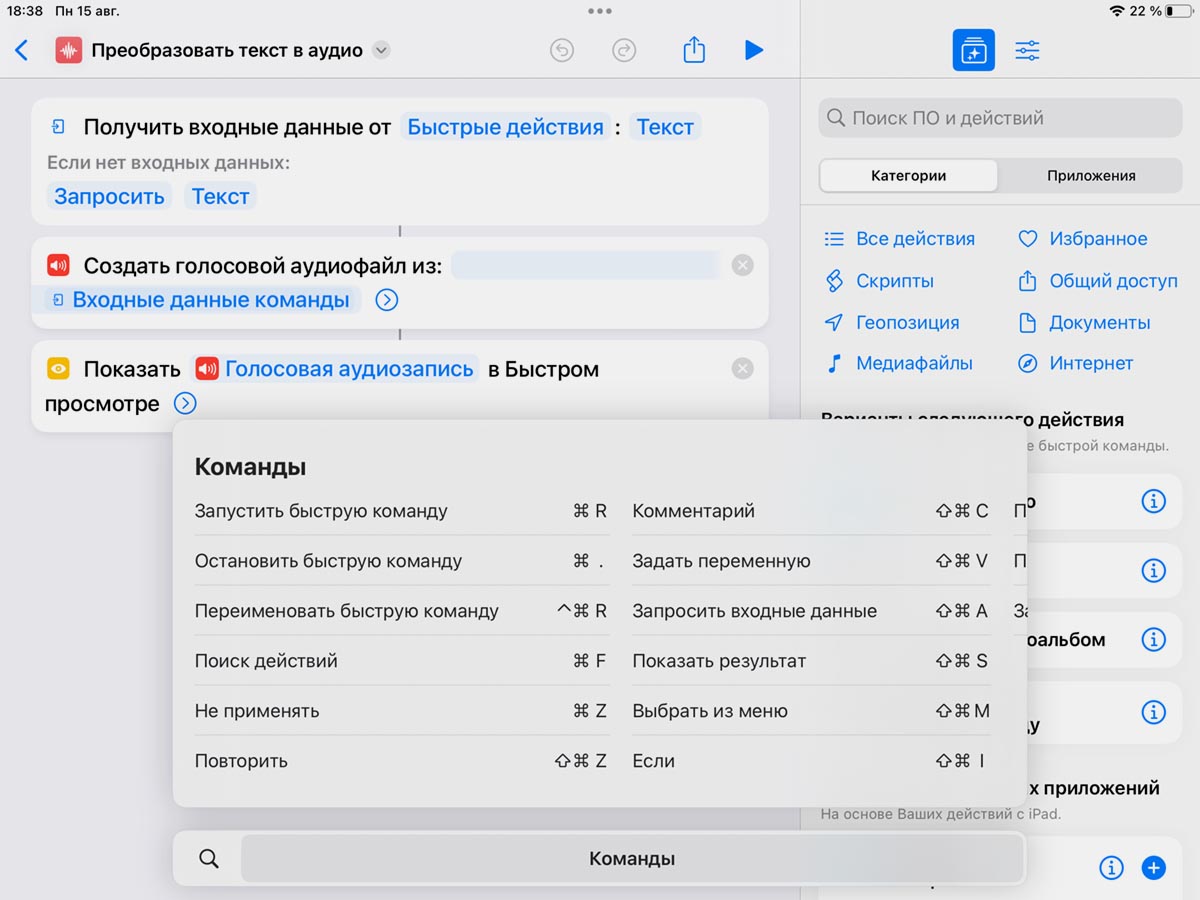Choose 'Переименовать быструю команду' menu item

[x=401, y=611]
